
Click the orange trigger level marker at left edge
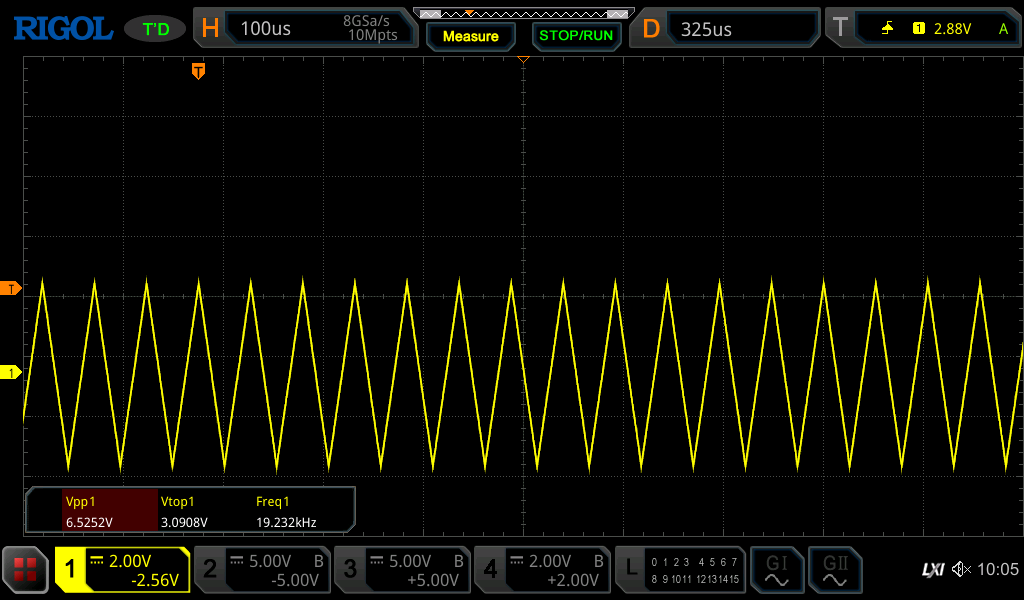10,289
